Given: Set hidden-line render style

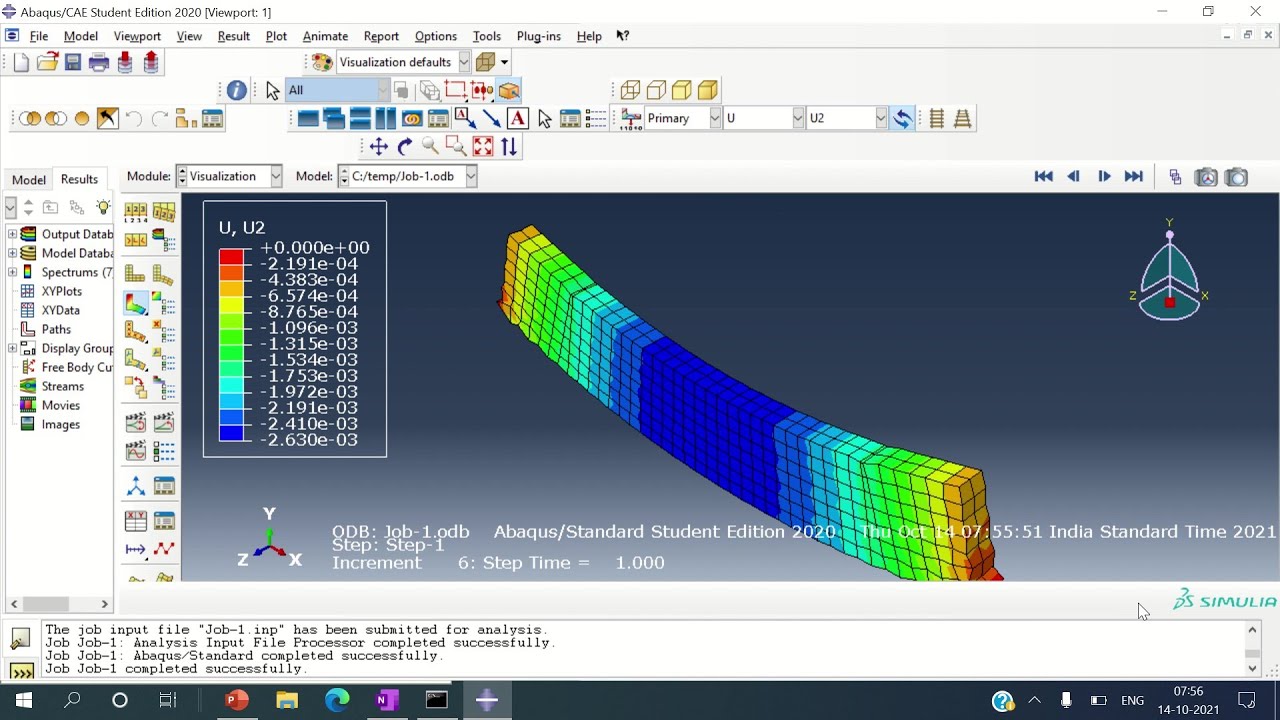Looking at the screenshot, I should pyautogui.click(x=656, y=90).
